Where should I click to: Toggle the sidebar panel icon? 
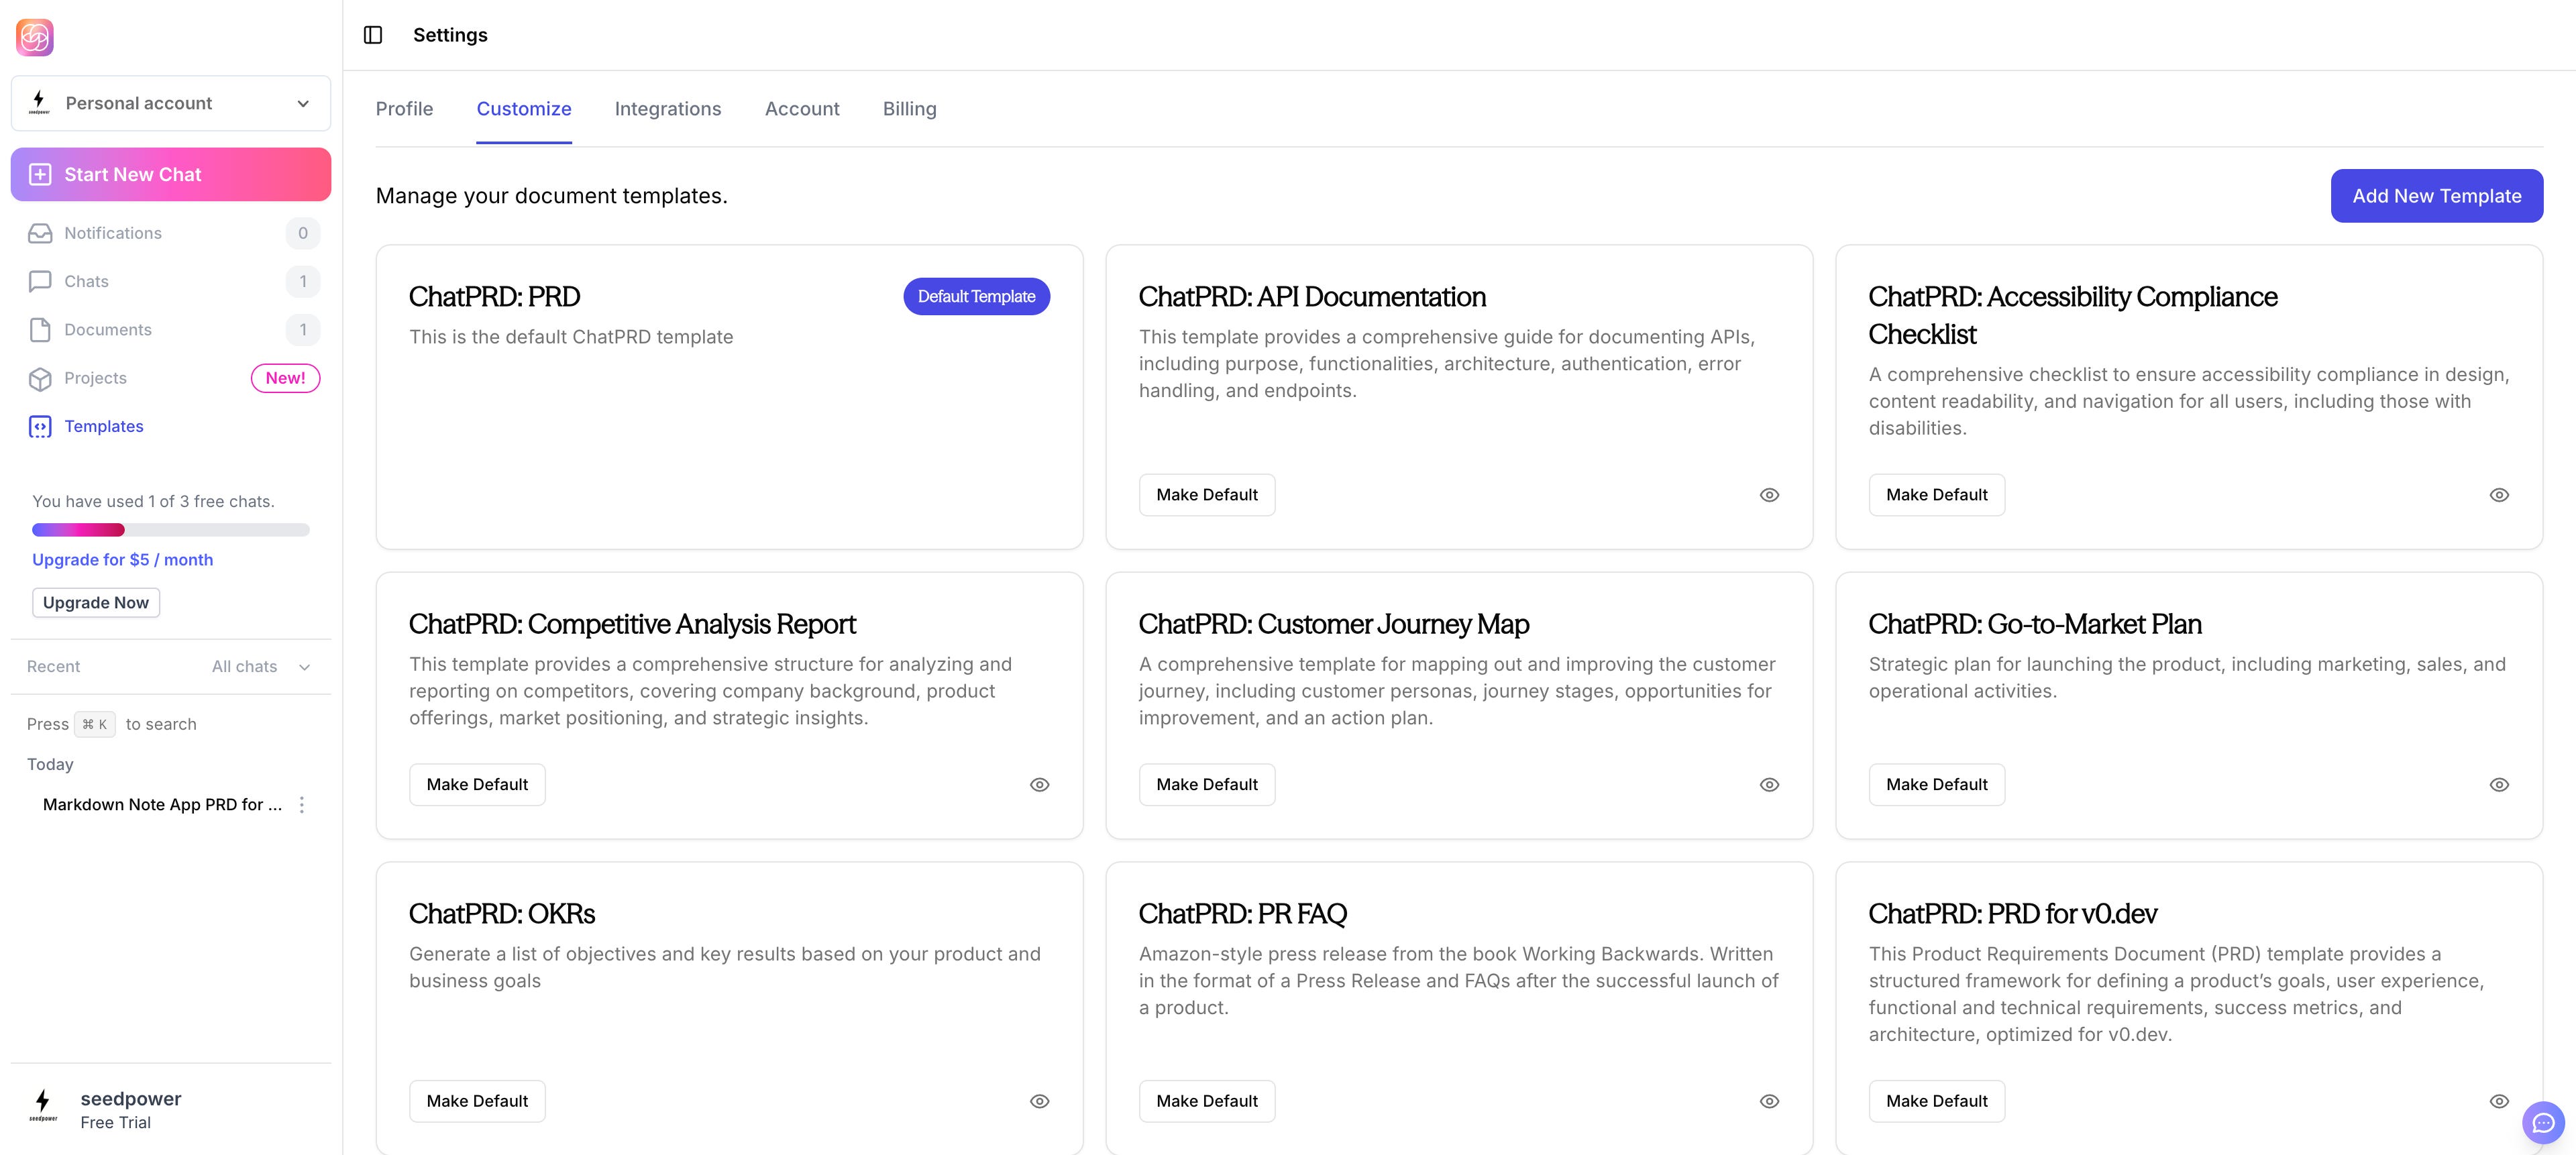pyautogui.click(x=373, y=35)
